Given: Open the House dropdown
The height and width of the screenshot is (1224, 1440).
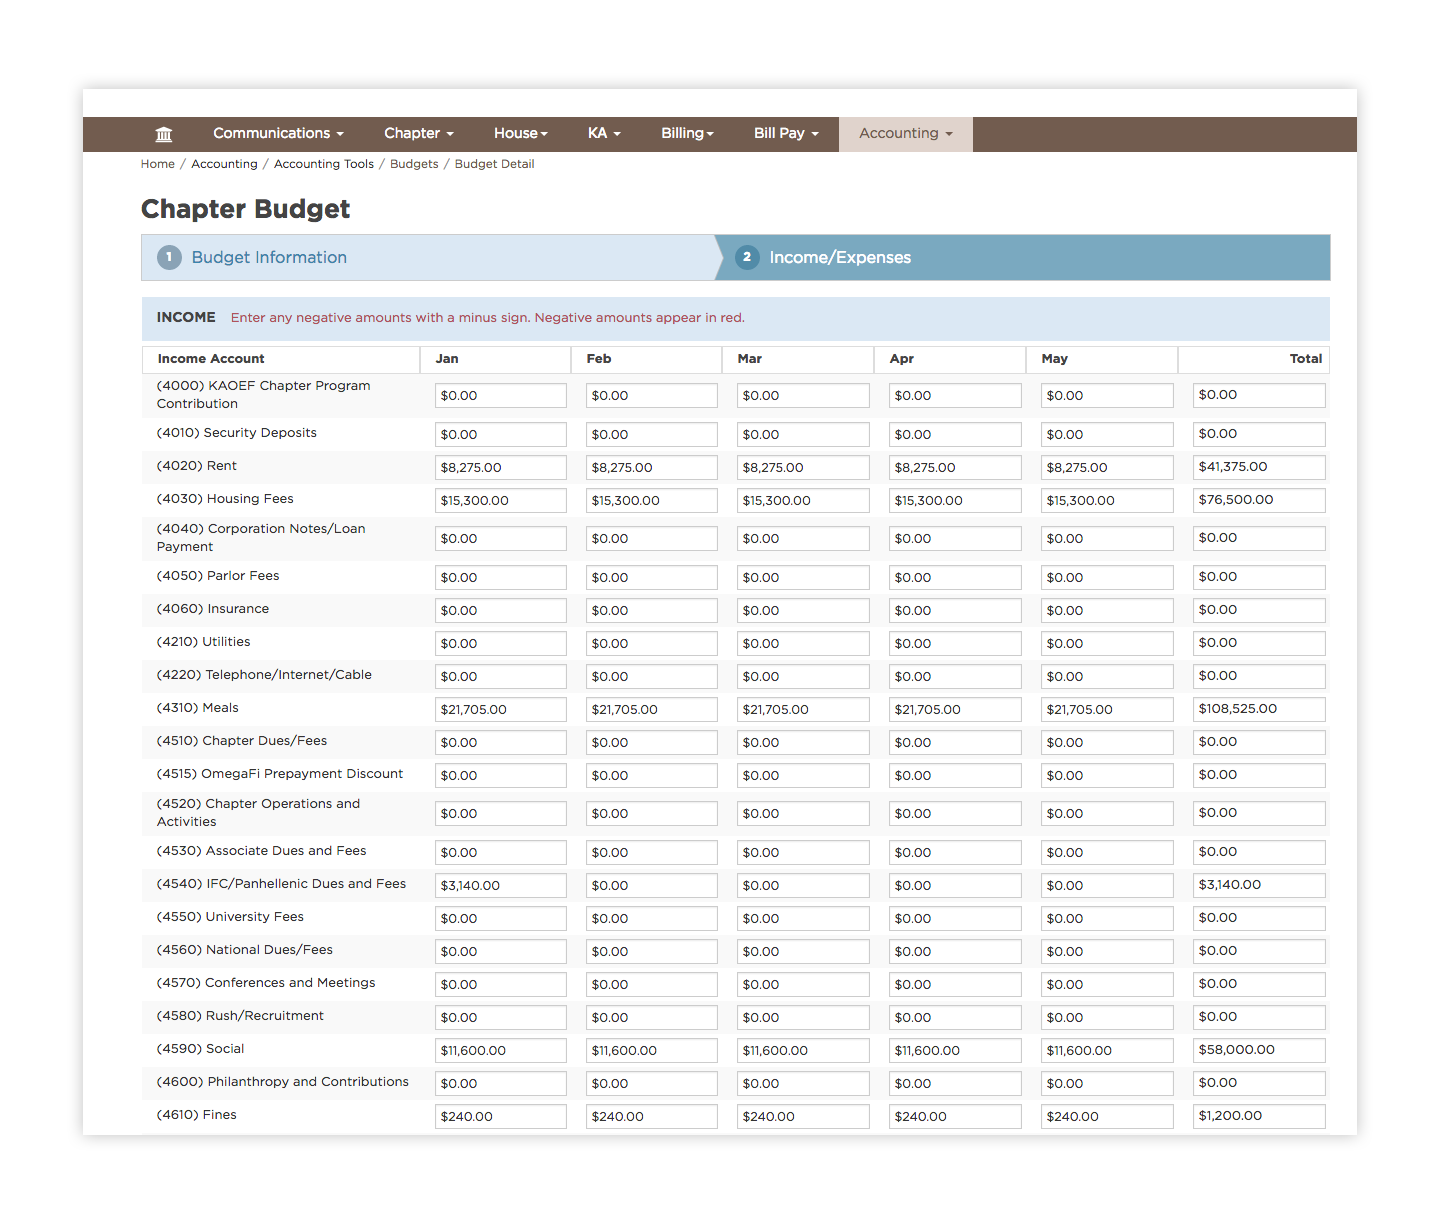Looking at the screenshot, I should point(519,133).
